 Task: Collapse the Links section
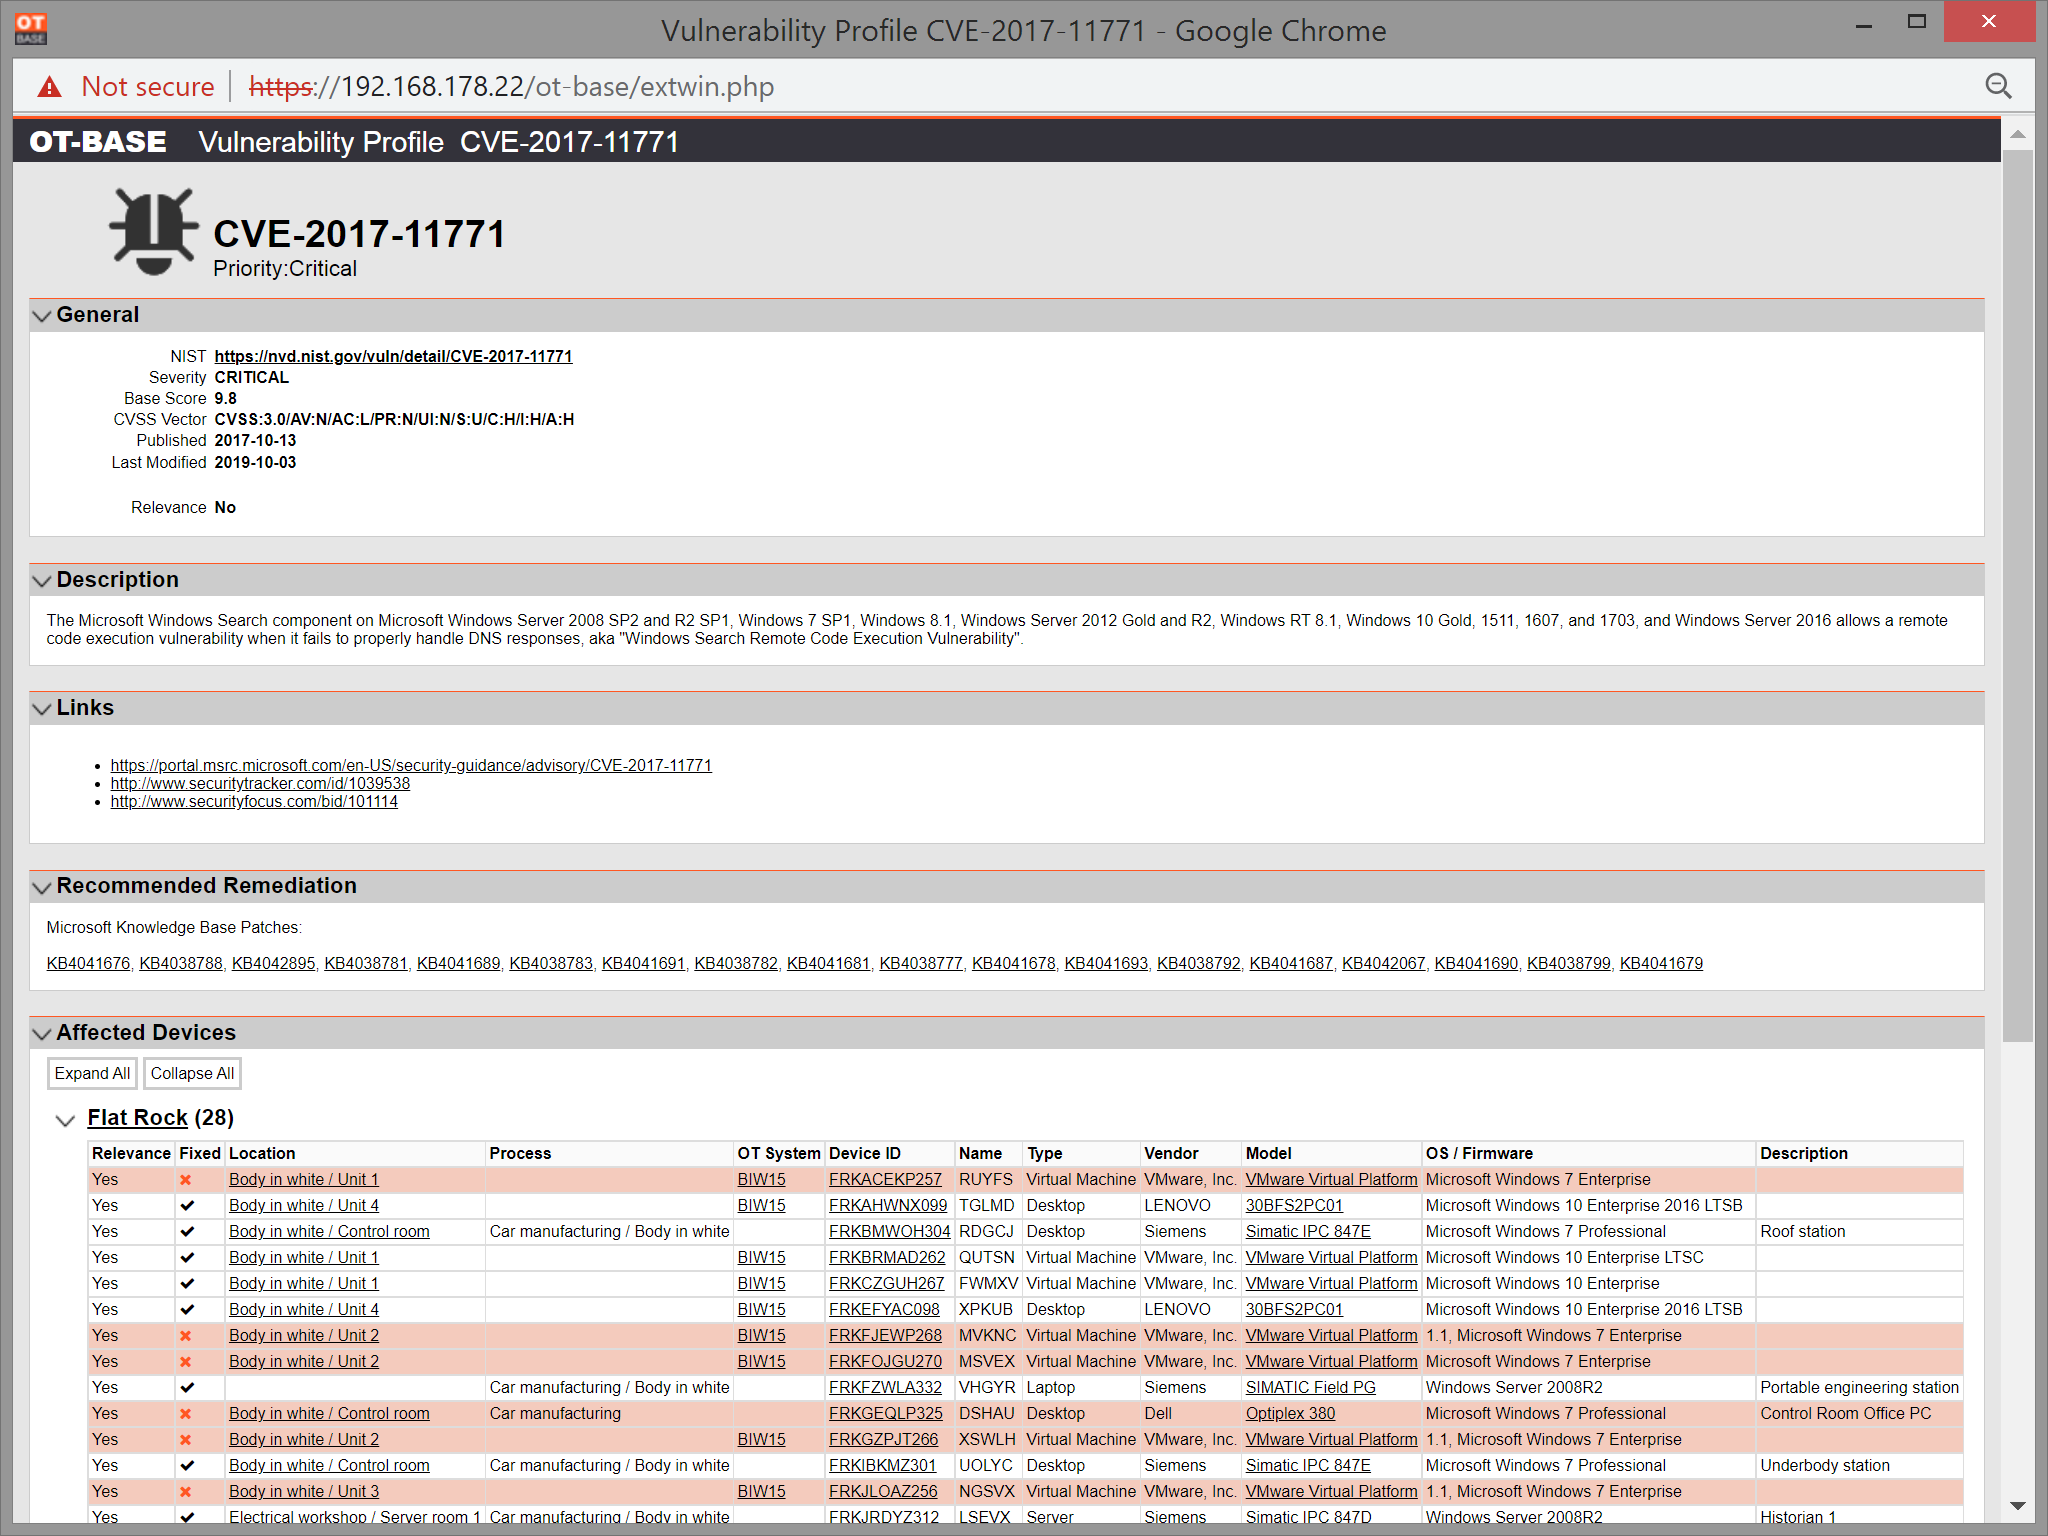click(42, 709)
